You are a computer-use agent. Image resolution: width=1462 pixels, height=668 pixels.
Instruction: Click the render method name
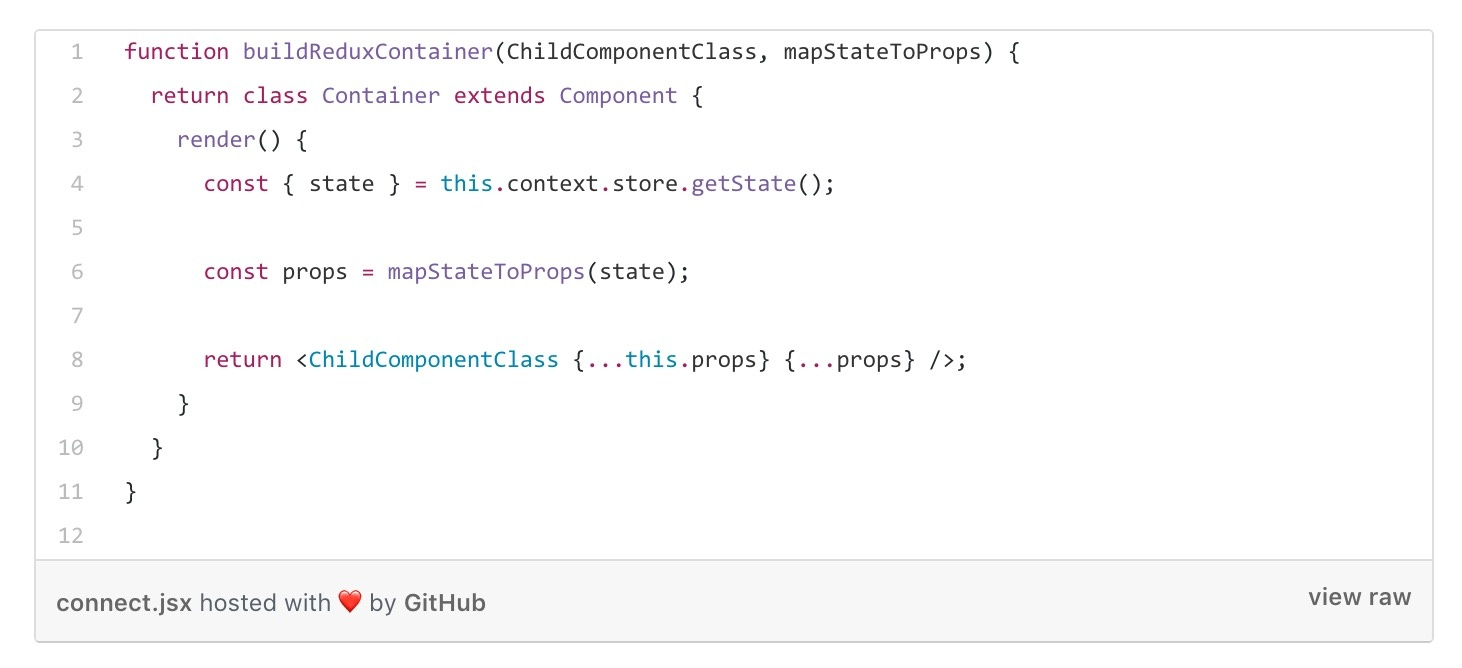pyautogui.click(x=216, y=140)
